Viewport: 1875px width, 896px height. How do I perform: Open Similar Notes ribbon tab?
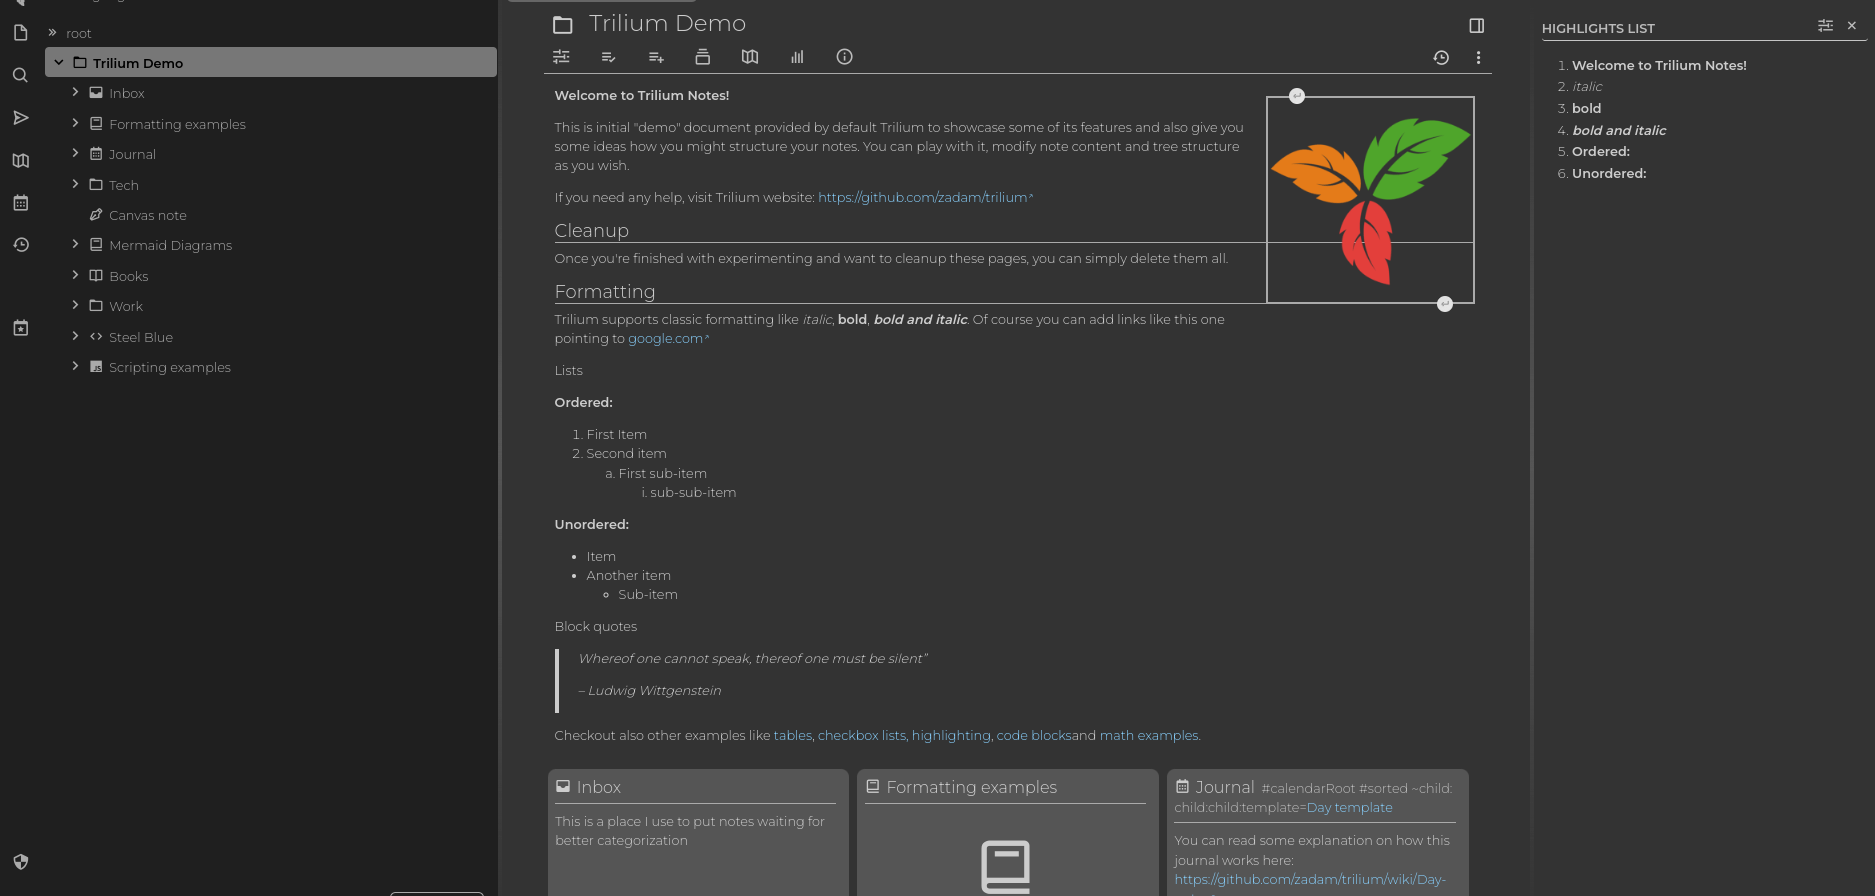pyautogui.click(x=797, y=57)
